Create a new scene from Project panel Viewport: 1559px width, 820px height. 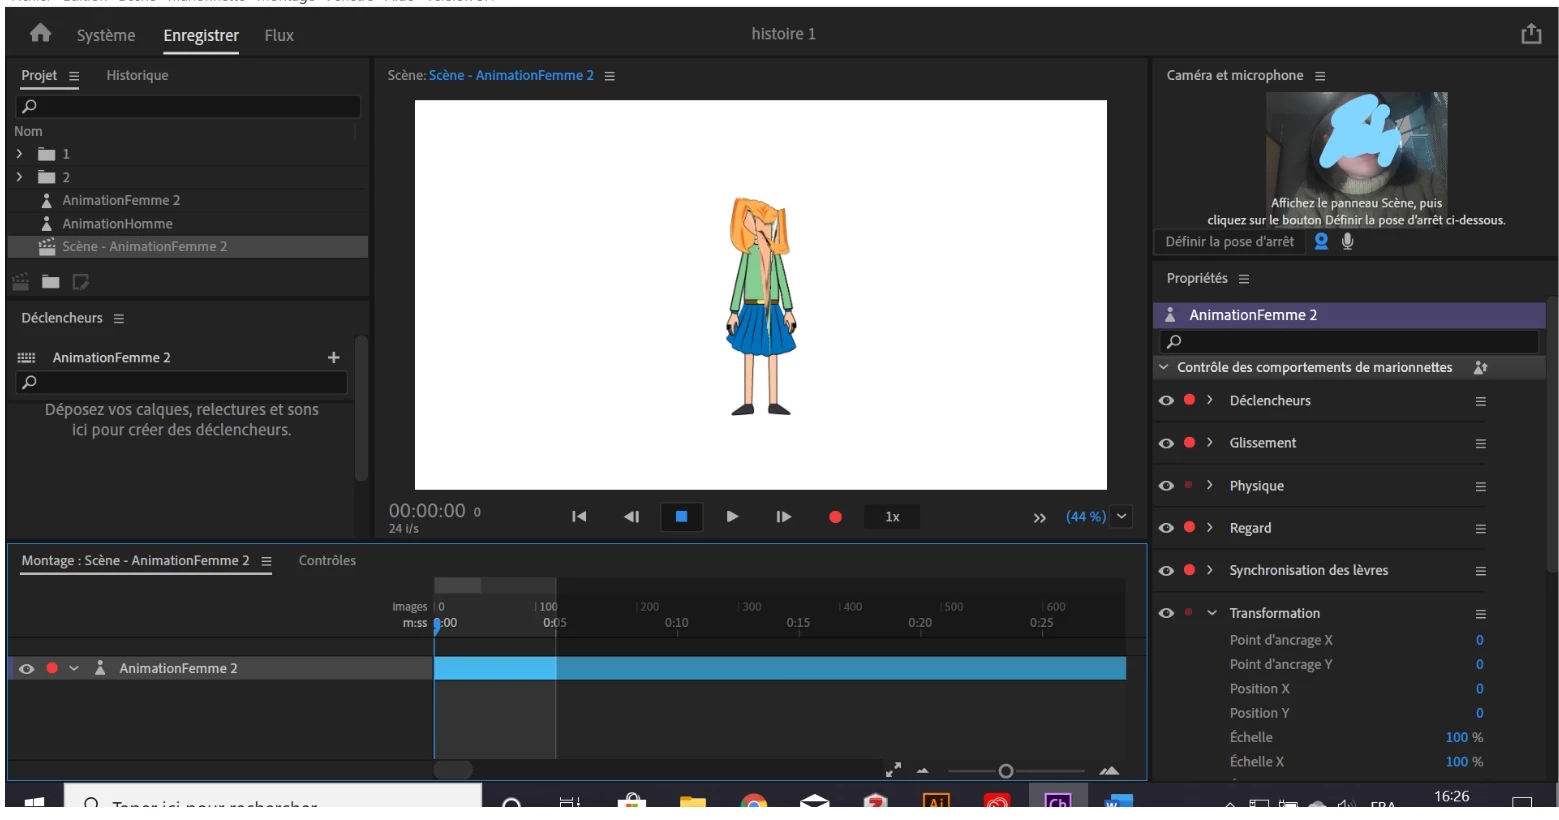[x=20, y=282]
